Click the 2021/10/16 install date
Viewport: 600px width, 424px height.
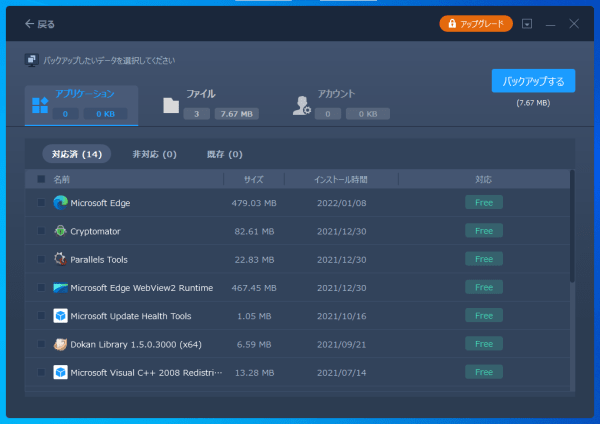pyautogui.click(x=342, y=316)
